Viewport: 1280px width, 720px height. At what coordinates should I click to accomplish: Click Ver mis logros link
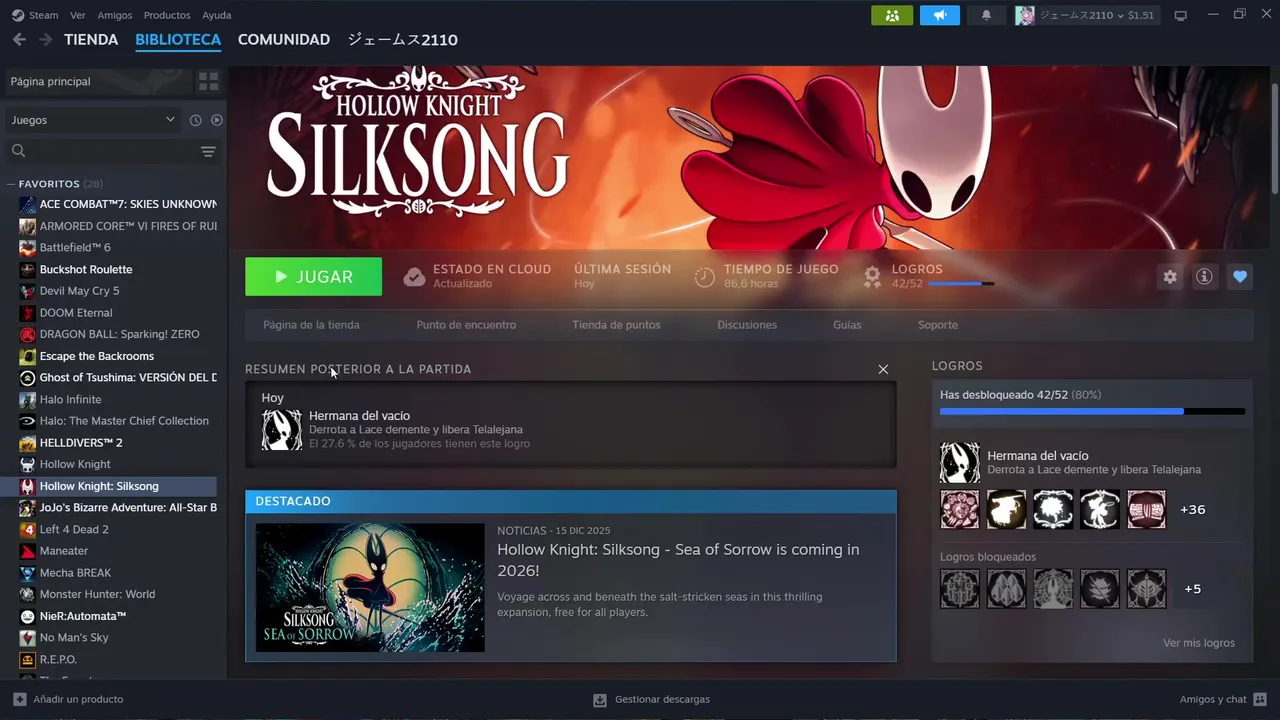click(x=1199, y=643)
